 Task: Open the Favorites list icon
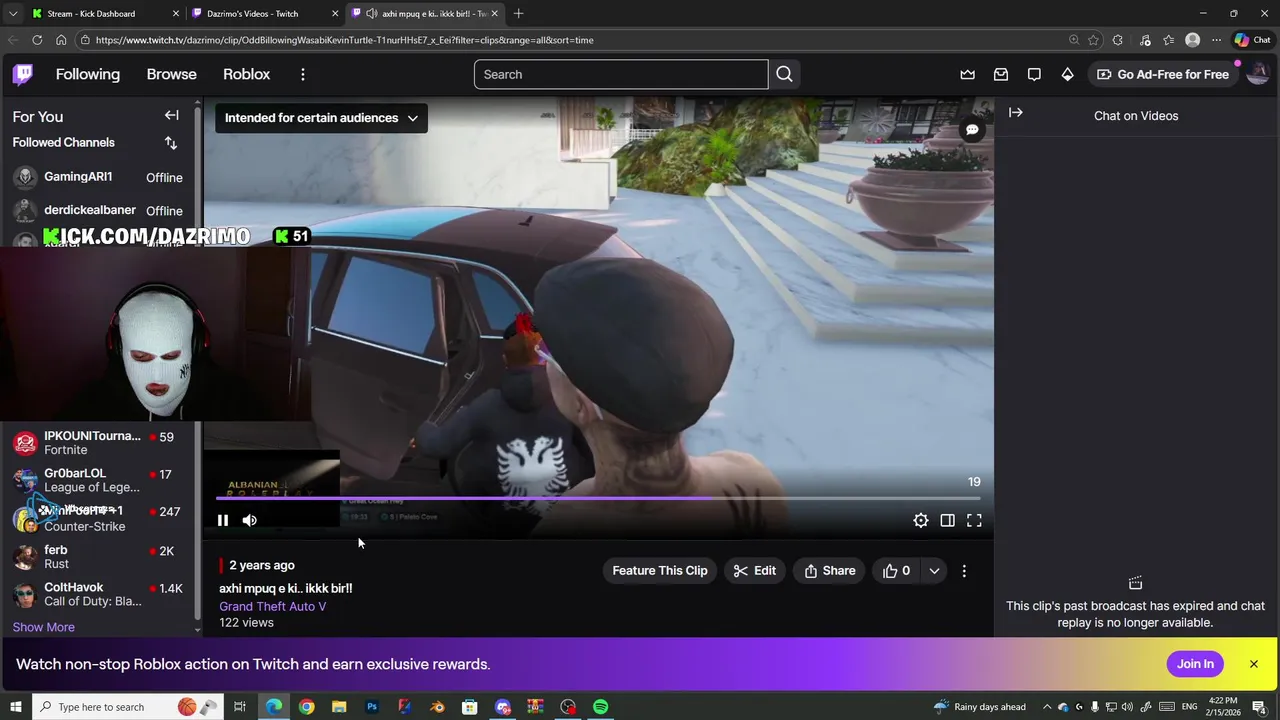(x=1168, y=40)
